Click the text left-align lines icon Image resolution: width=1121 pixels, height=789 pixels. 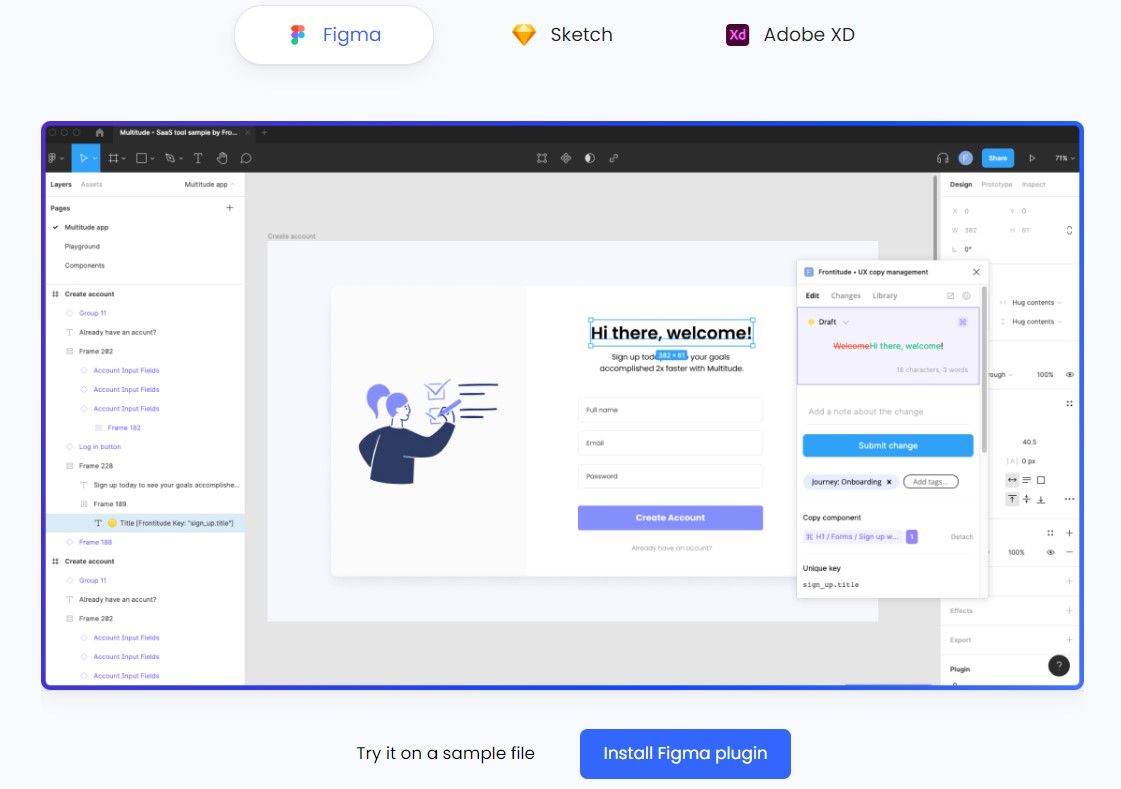coord(1026,480)
